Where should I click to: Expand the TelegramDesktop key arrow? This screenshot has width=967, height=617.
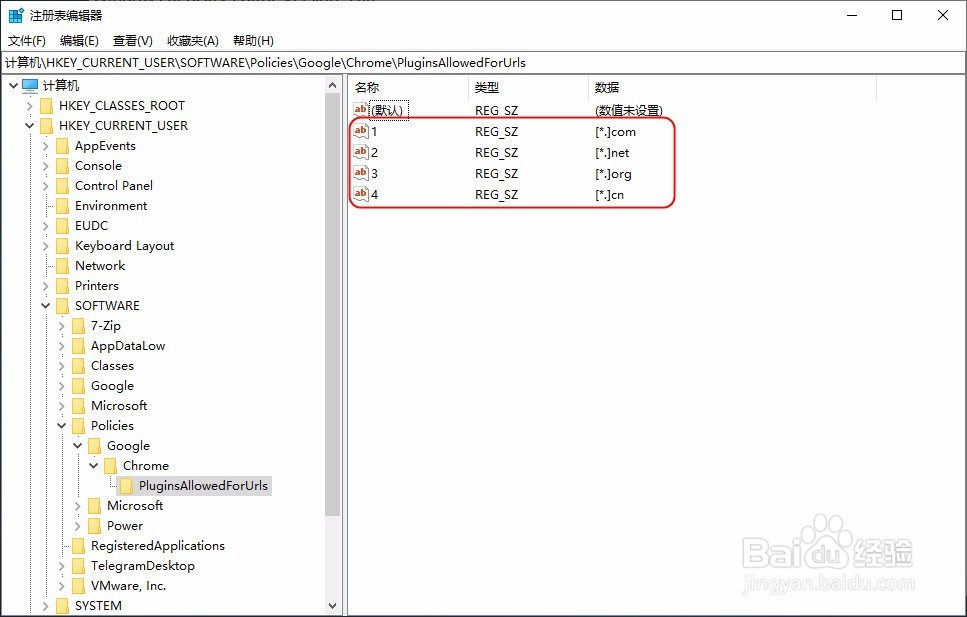pyautogui.click(x=61, y=565)
